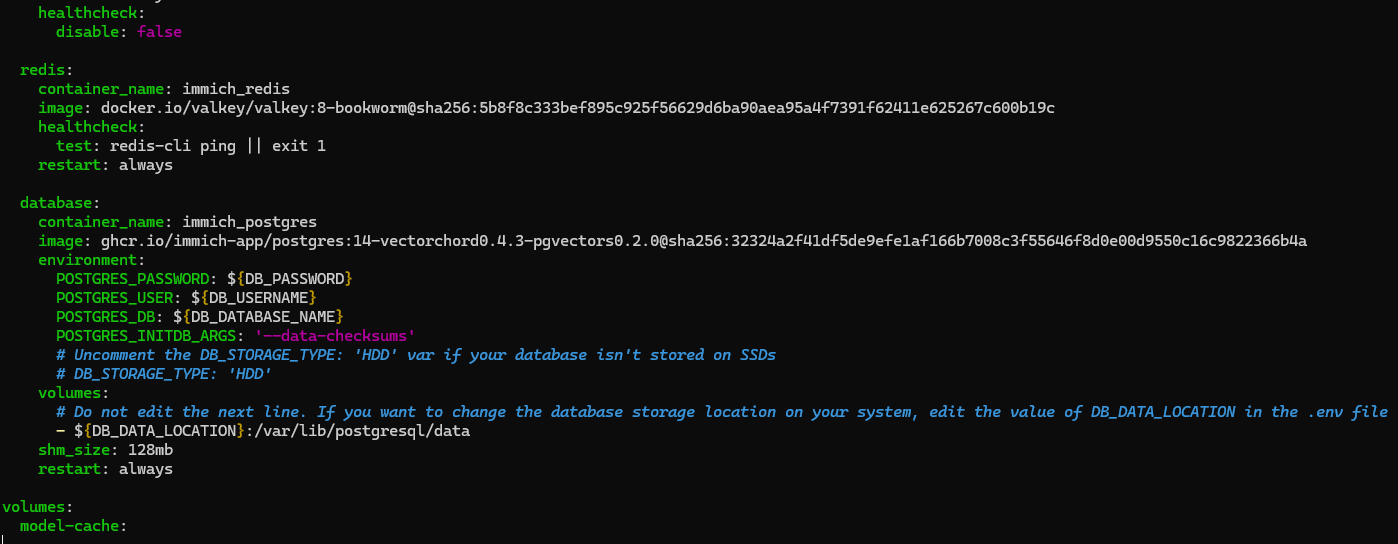Click the 'model-cache:' entry
The image size is (1398, 544).
pyautogui.click(x=74, y=526)
